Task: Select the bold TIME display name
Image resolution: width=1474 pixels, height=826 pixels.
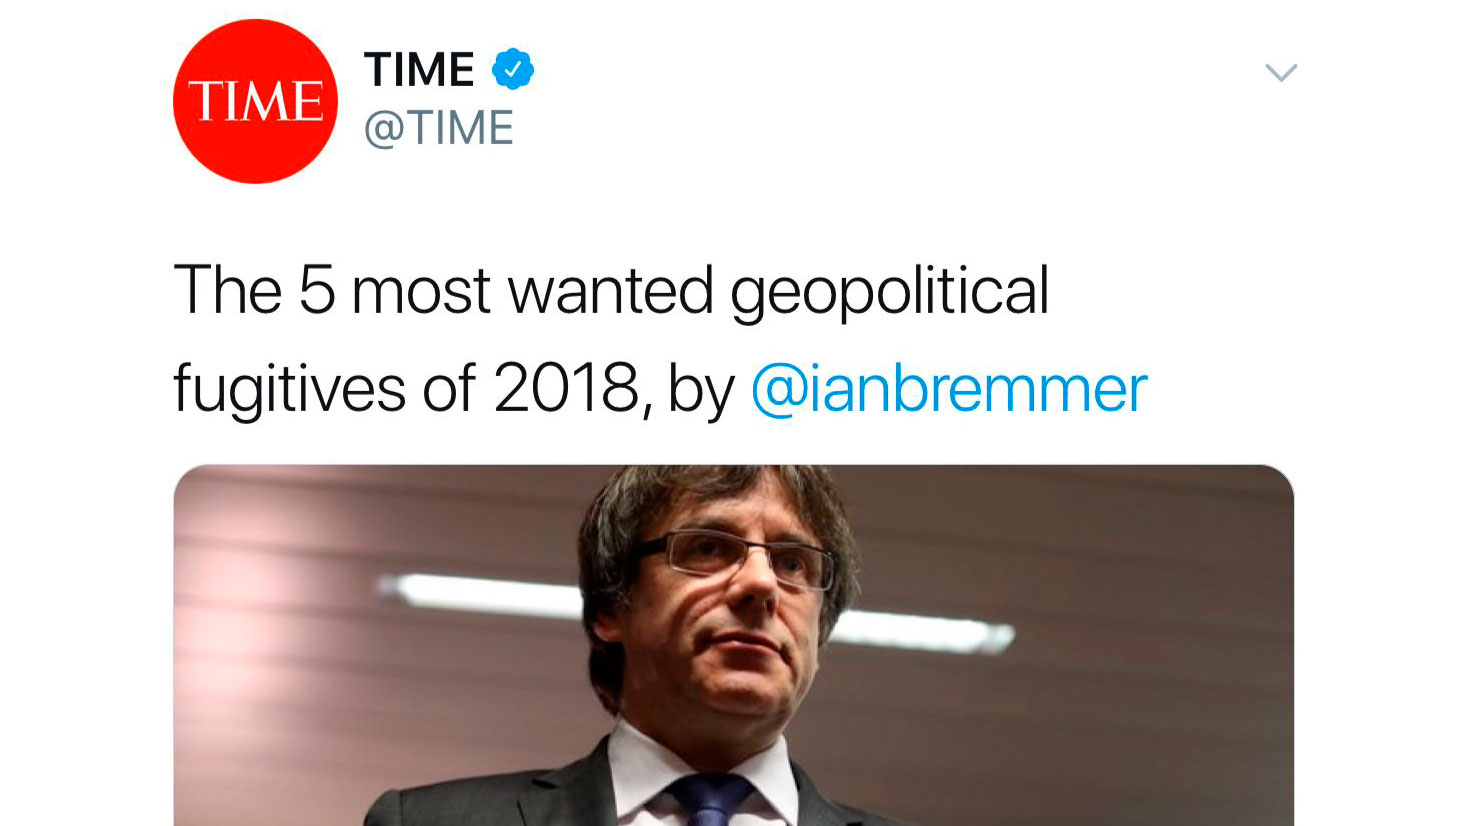Action: click(x=419, y=70)
